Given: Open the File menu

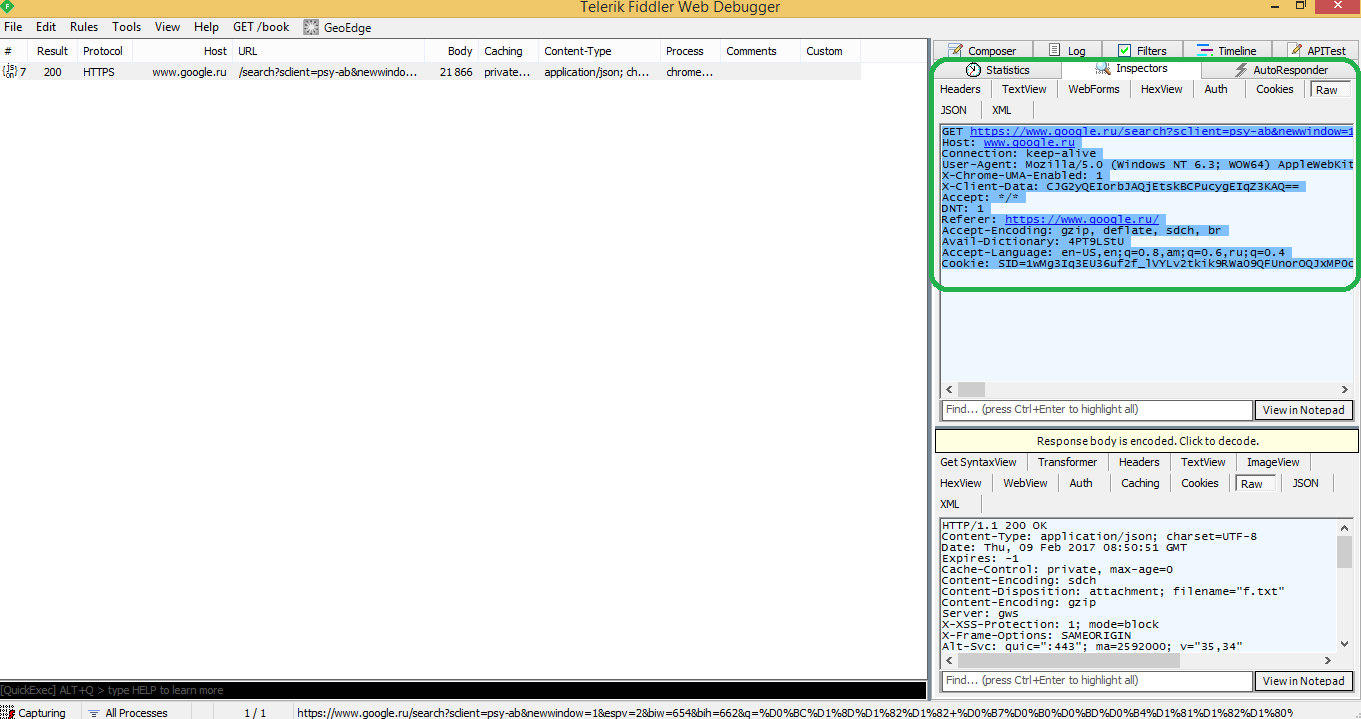Looking at the screenshot, I should pos(13,27).
